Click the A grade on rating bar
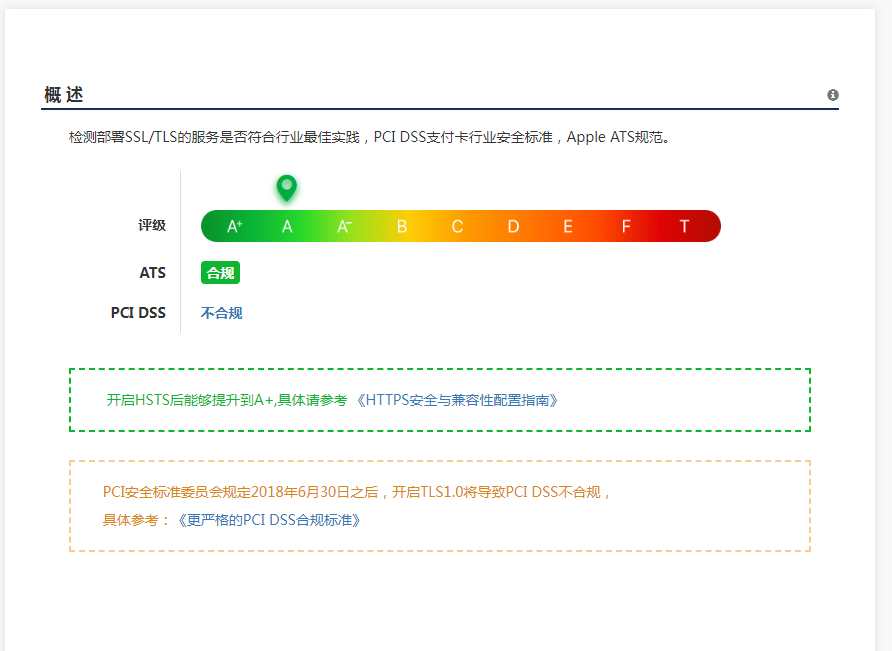 point(287,226)
